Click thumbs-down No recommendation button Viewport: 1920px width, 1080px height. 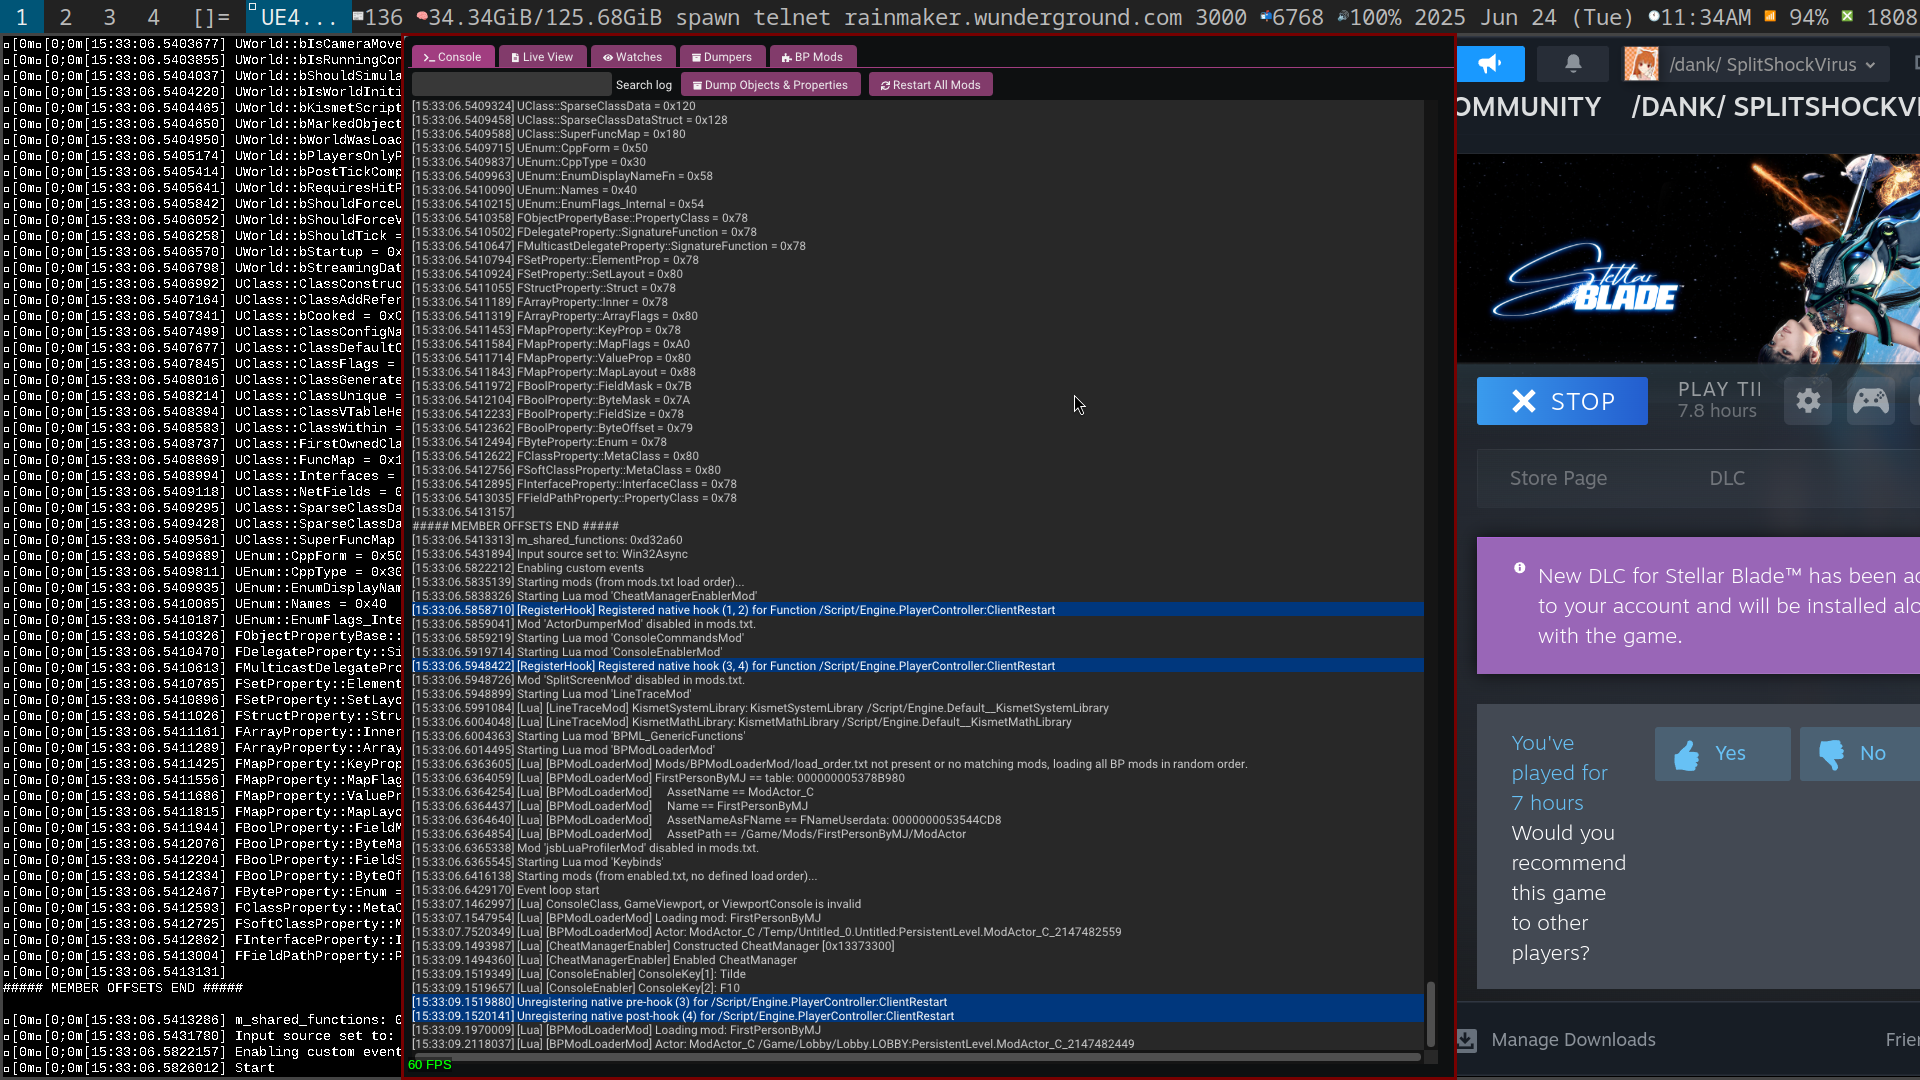pos(1858,754)
